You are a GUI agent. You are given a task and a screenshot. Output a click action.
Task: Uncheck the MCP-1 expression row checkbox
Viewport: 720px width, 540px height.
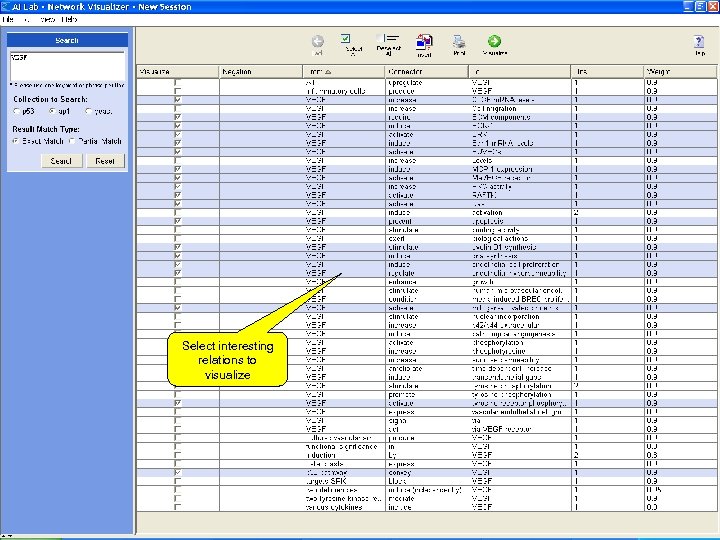point(178,169)
